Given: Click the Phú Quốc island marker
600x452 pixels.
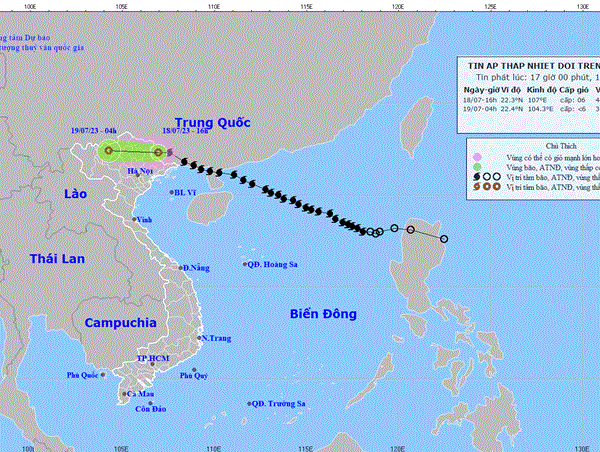Looking at the screenshot, I should click(x=101, y=376).
